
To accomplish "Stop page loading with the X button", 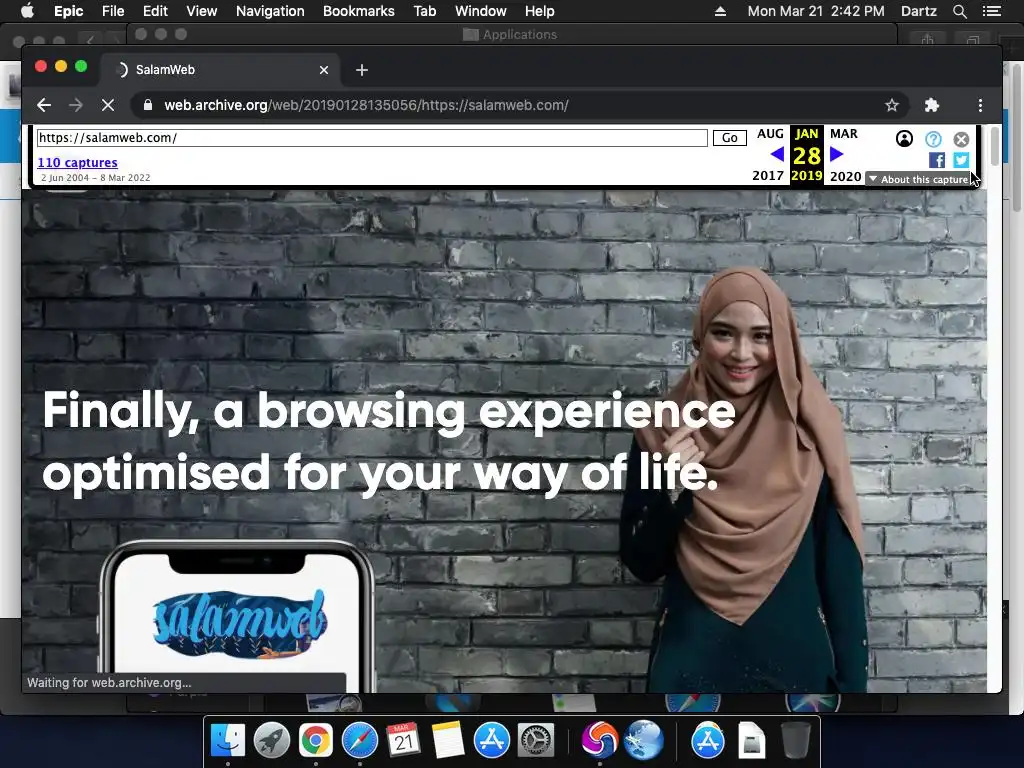I will tap(108, 105).
